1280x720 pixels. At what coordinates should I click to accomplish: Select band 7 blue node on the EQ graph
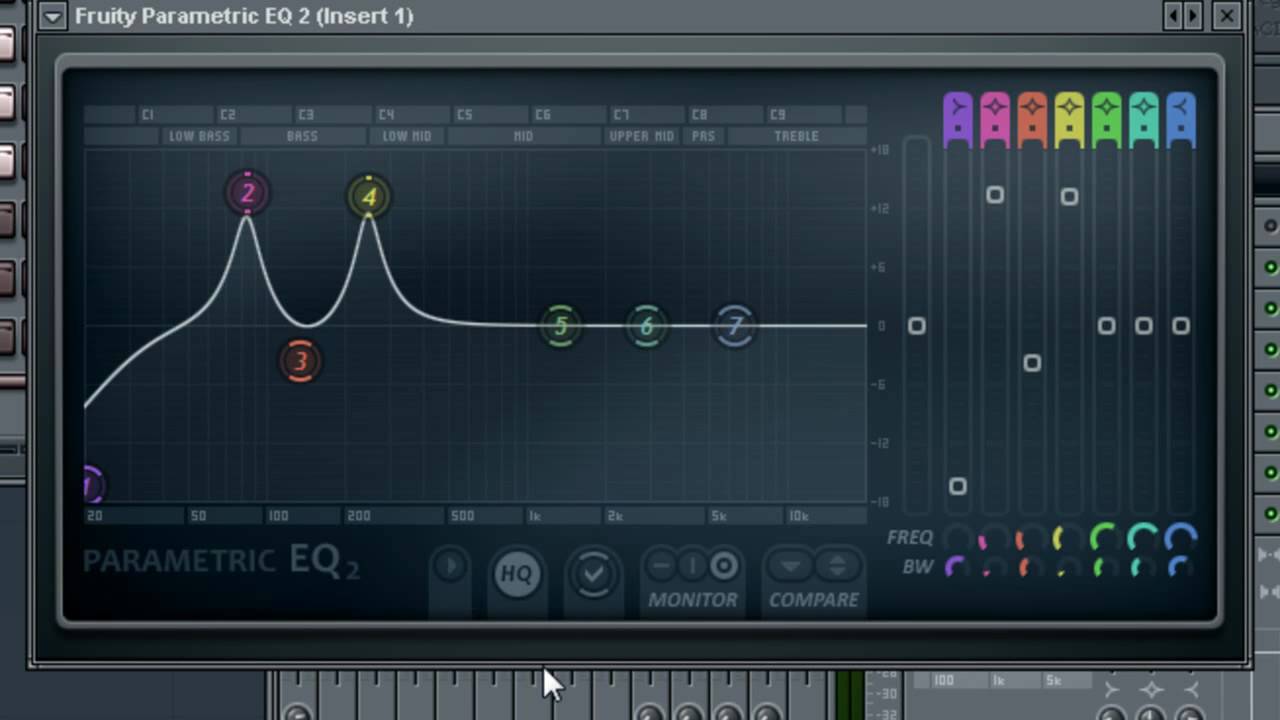(x=735, y=326)
